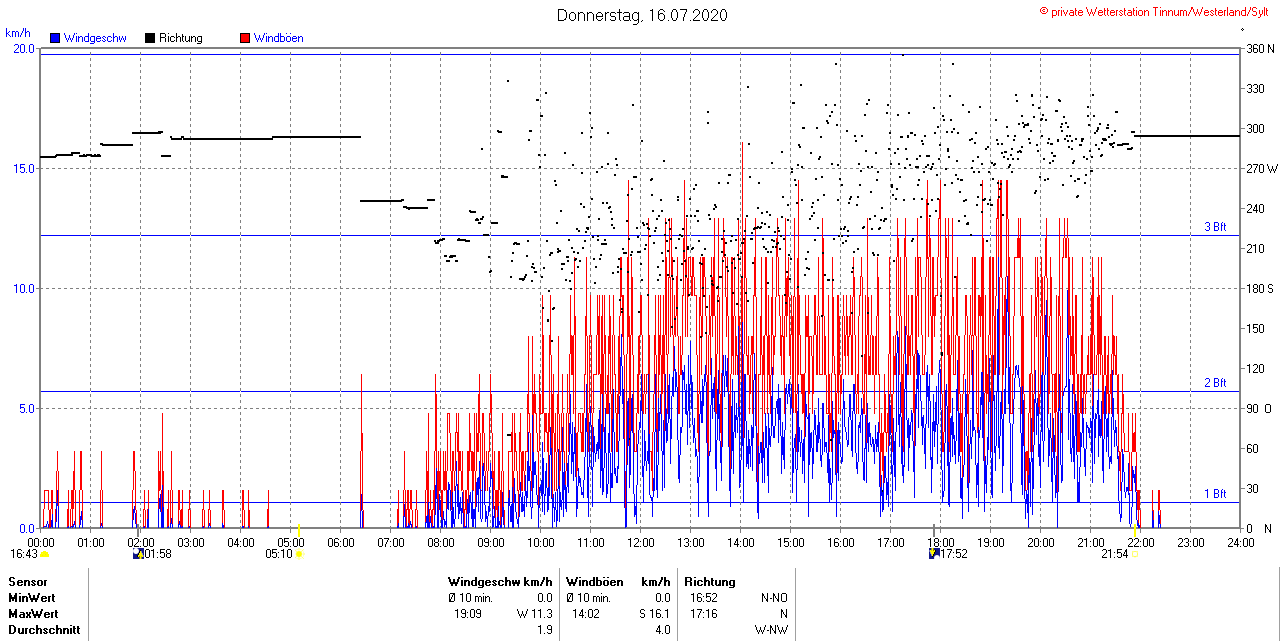Click the 17:16 direction time value
This screenshot has height=641, width=1280.
pos(704,614)
